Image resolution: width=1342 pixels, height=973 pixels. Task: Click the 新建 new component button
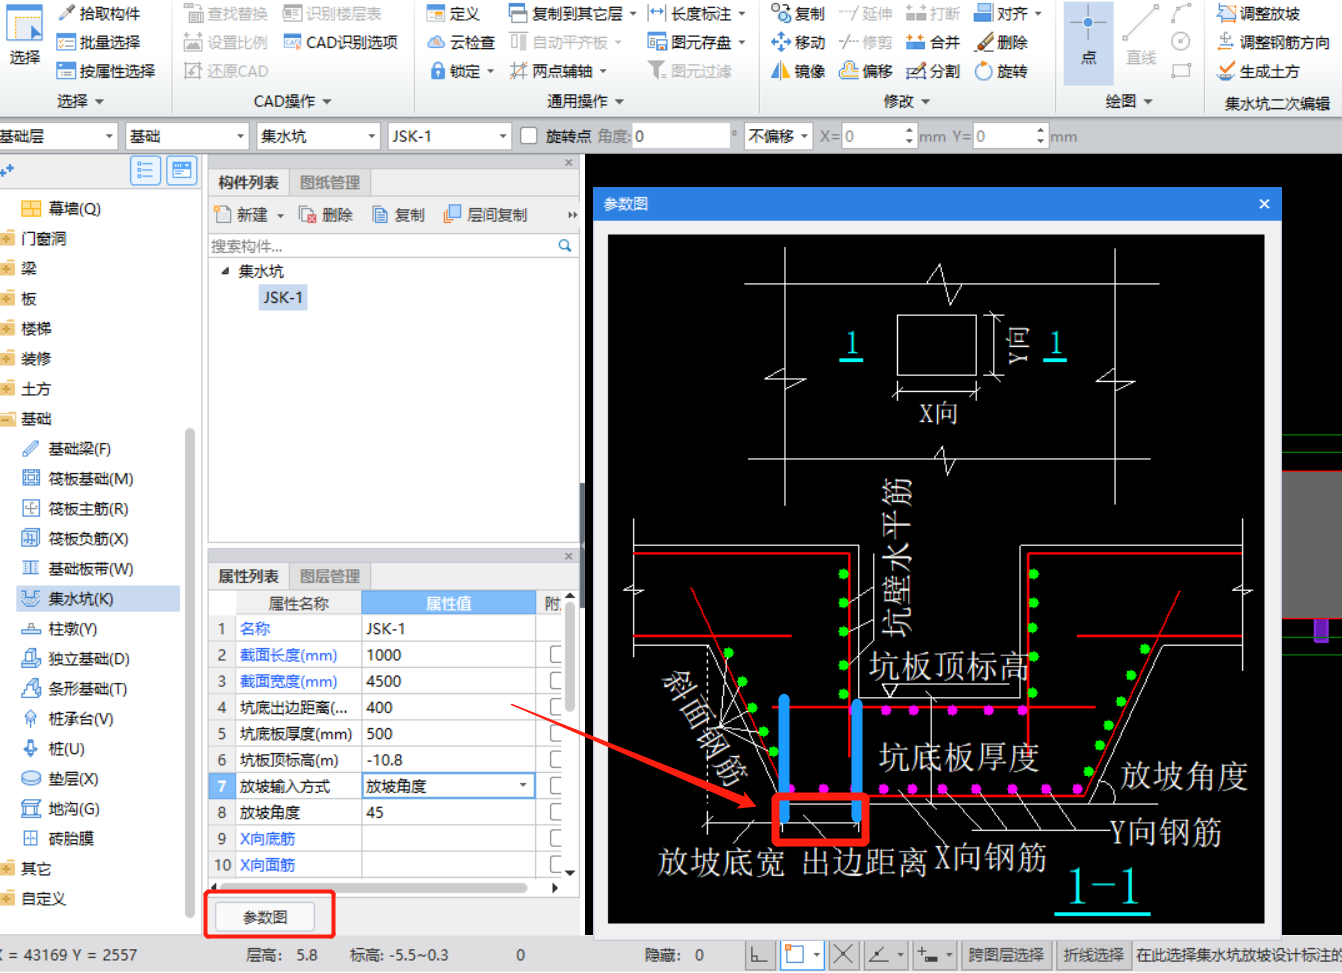click(x=249, y=215)
